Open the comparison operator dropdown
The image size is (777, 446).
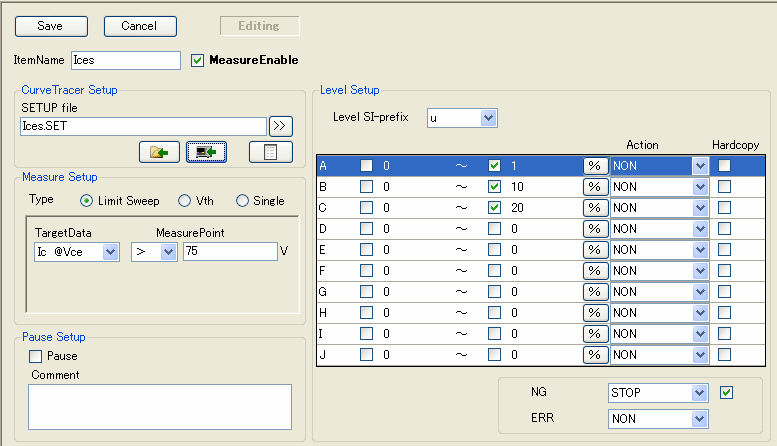(x=169, y=252)
